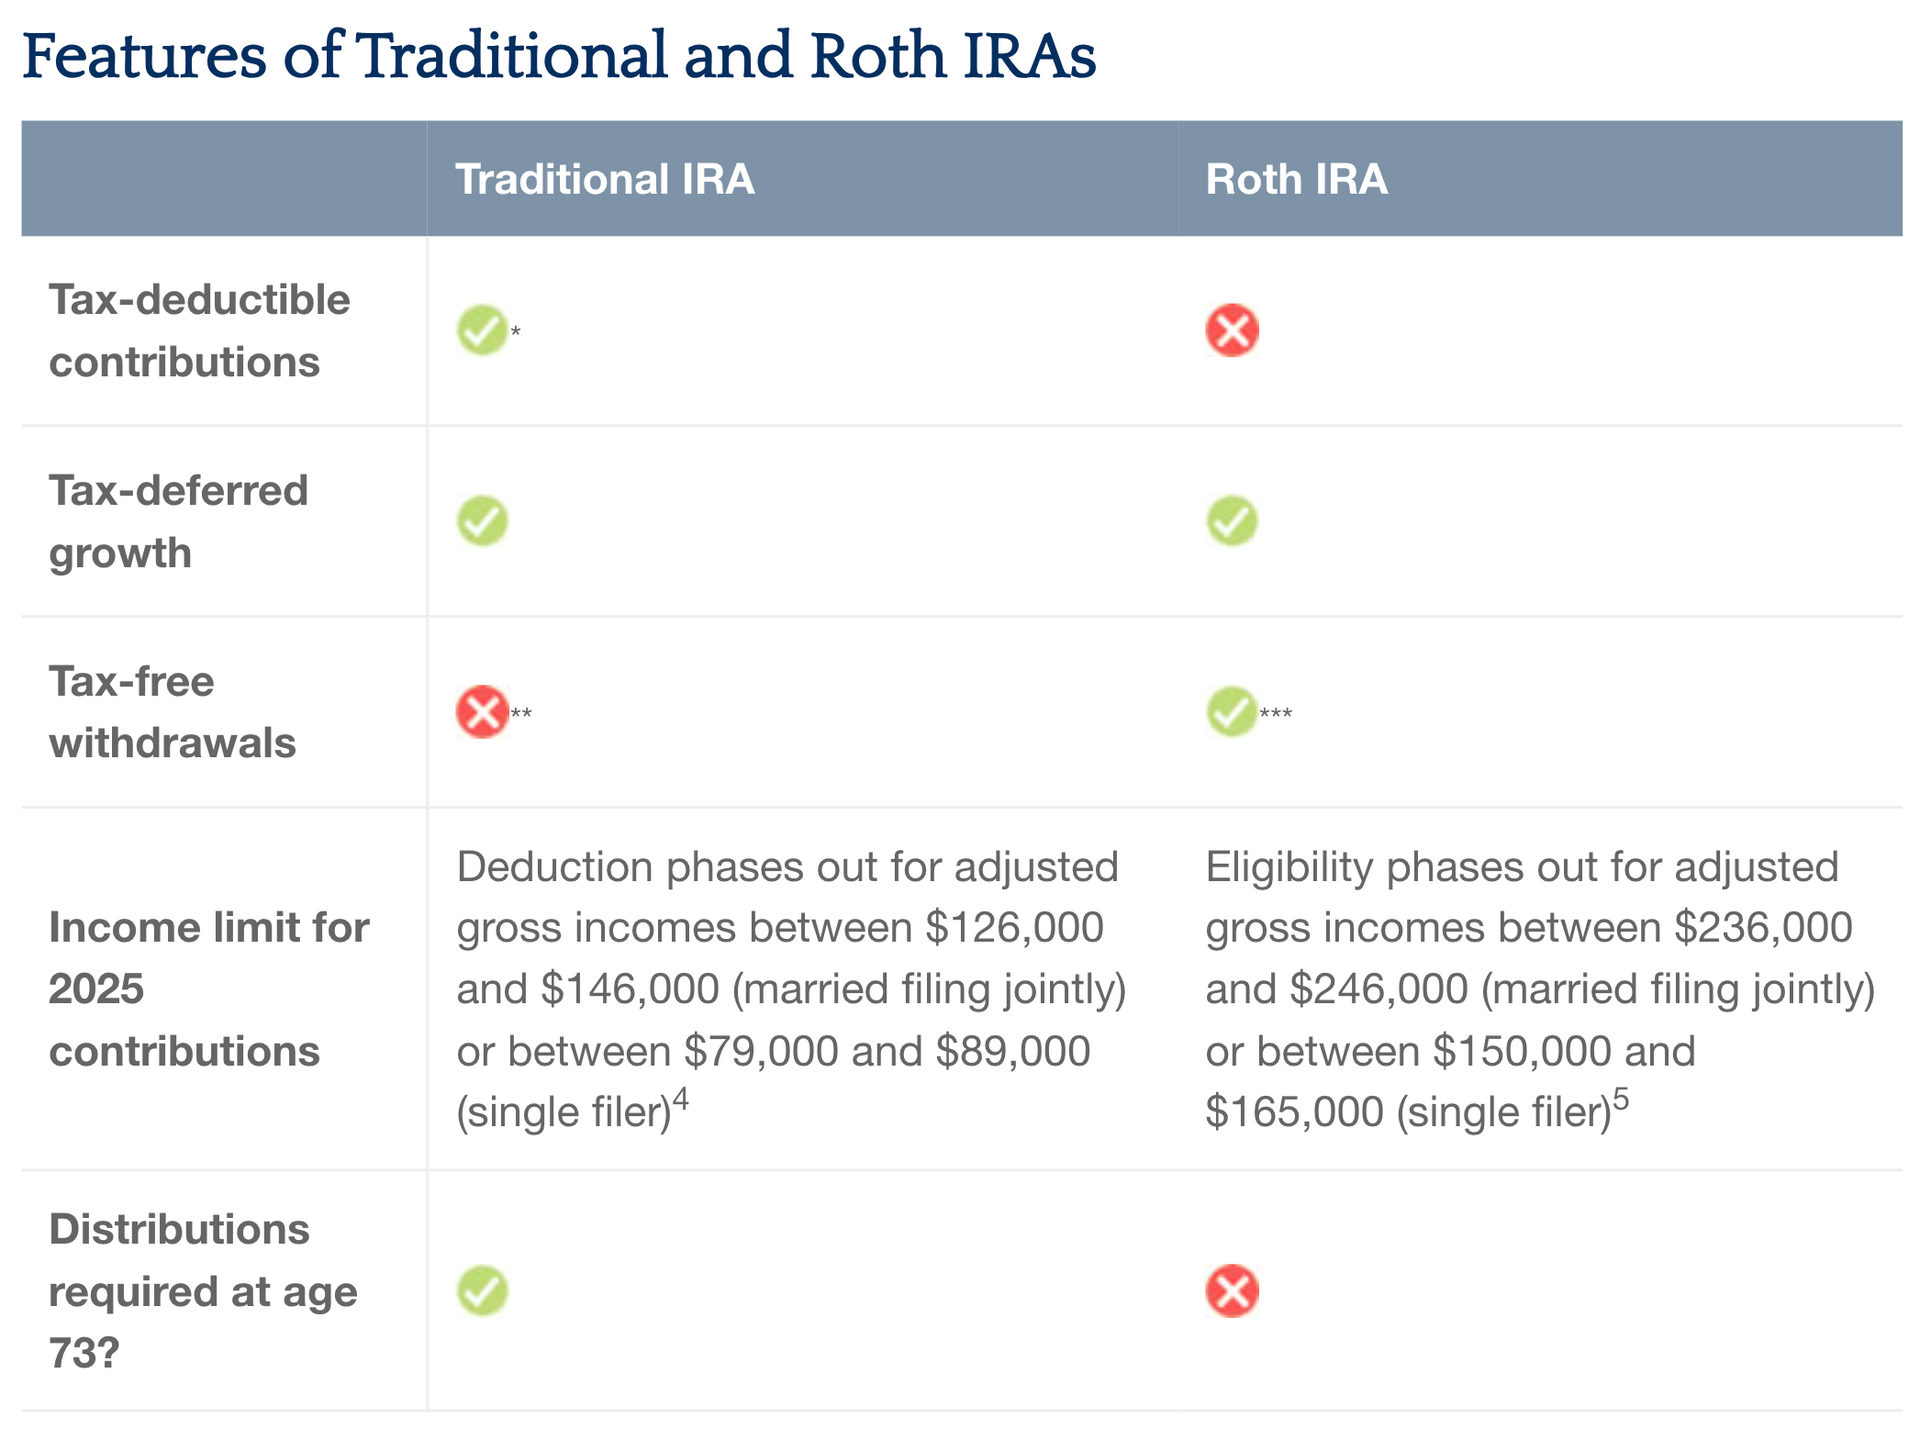Click Traditional IRA tax-deferred growth checkmark

click(x=482, y=521)
